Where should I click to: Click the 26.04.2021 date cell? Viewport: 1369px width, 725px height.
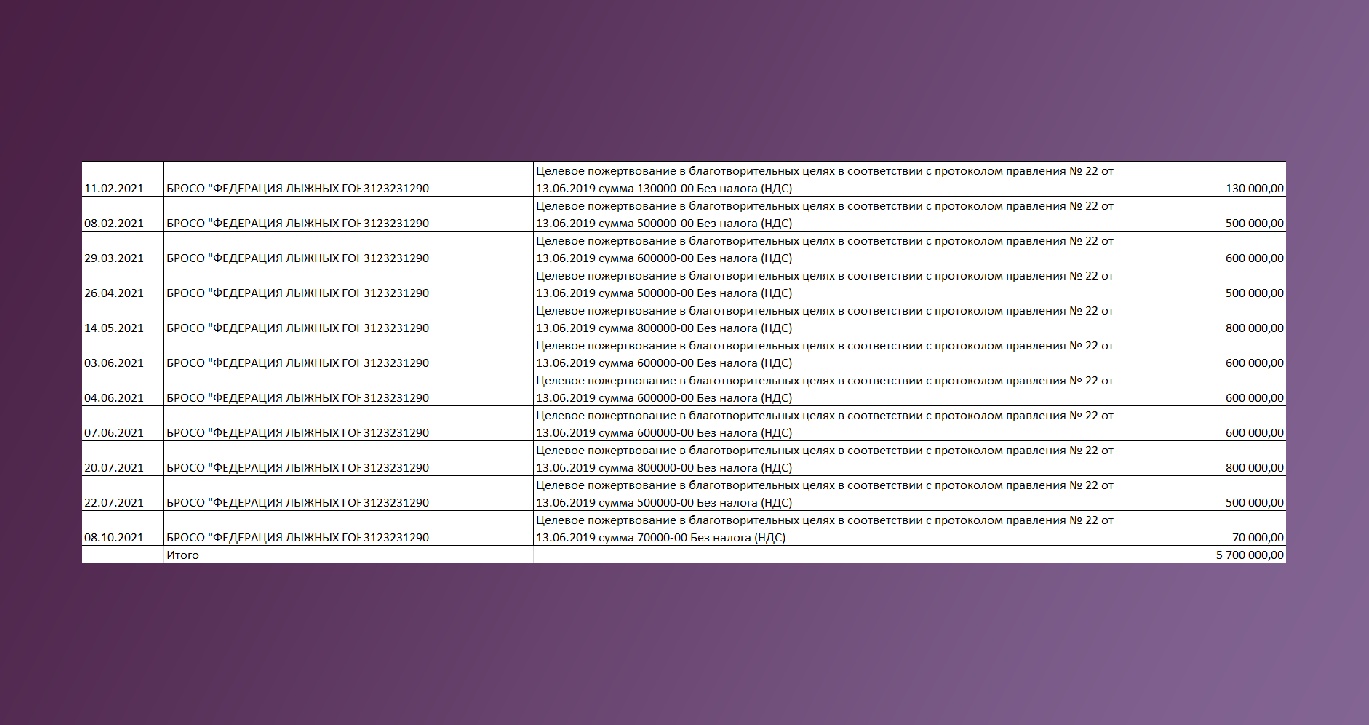(x=115, y=293)
